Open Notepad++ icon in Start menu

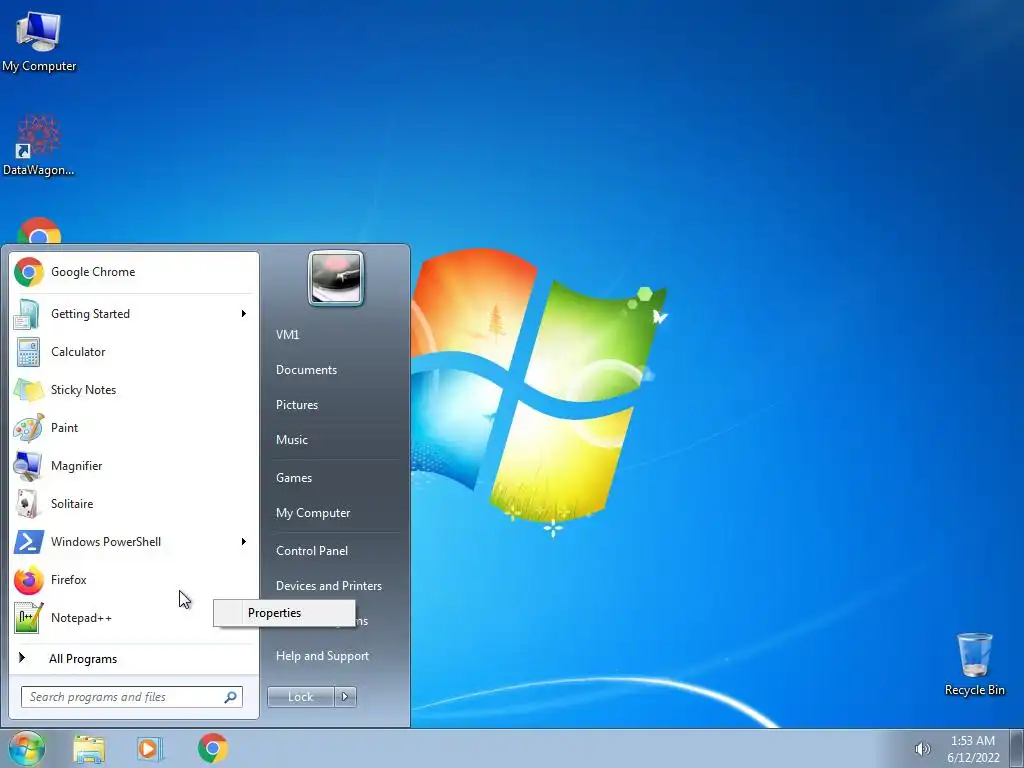pyautogui.click(x=28, y=618)
